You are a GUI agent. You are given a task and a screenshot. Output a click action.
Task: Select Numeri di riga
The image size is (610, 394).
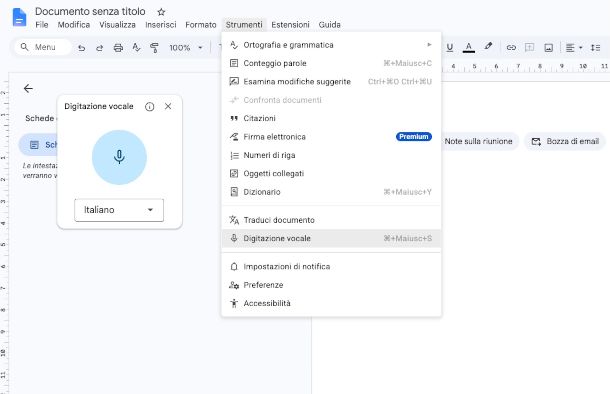(331, 155)
